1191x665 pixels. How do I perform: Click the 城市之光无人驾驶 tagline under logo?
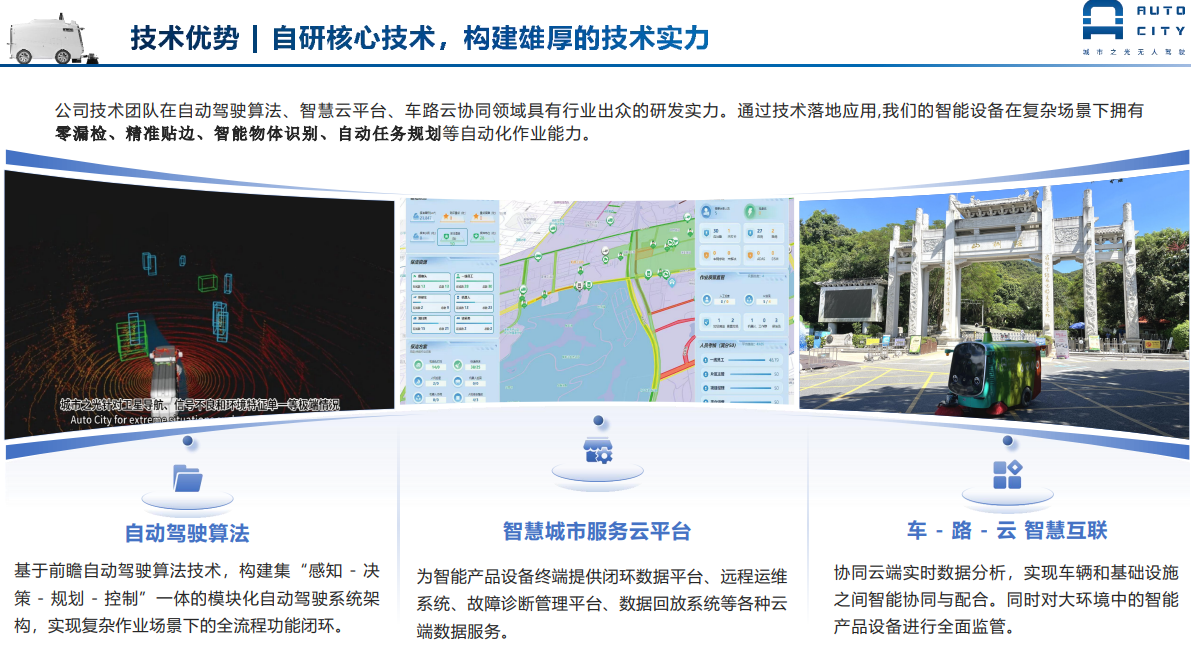(1134, 52)
